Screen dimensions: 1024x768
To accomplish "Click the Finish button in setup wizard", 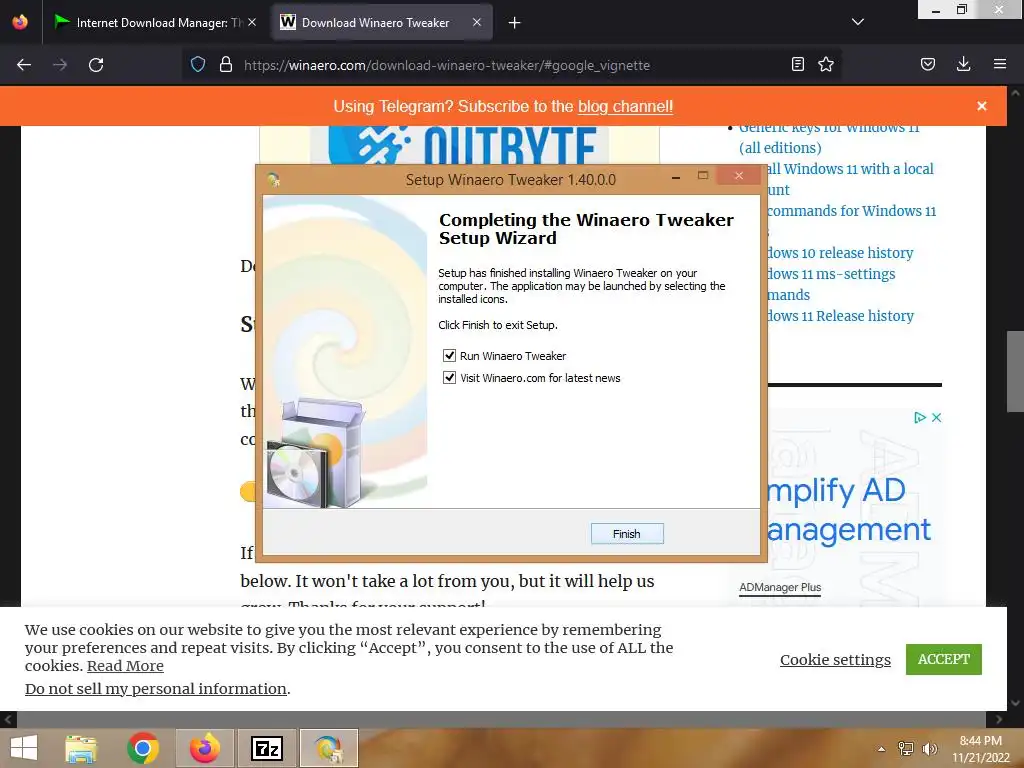I will click(x=626, y=534).
